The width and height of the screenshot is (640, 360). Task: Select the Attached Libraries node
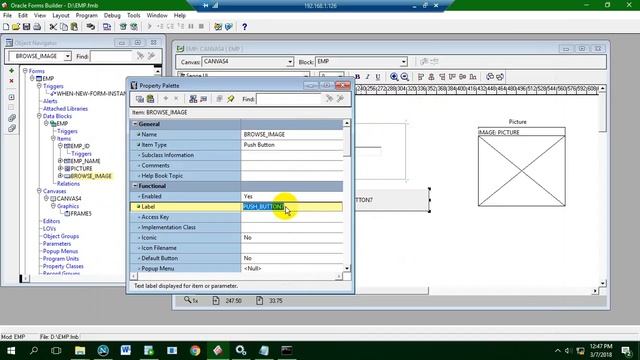(x=65, y=109)
